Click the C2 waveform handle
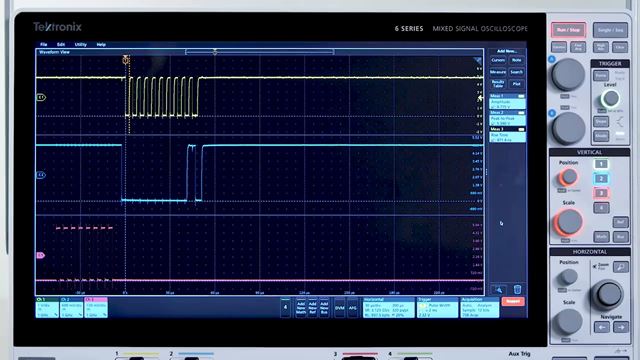 pos(41,175)
